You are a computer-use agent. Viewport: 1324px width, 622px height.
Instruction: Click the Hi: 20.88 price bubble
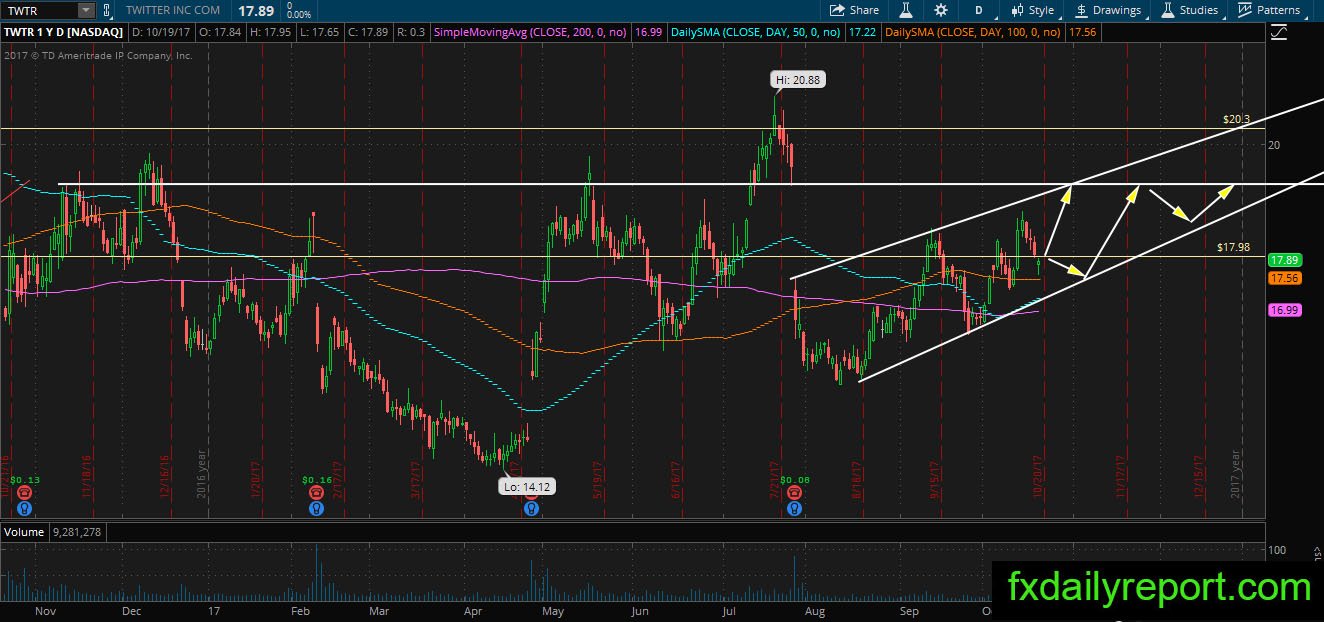tap(798, 80)
